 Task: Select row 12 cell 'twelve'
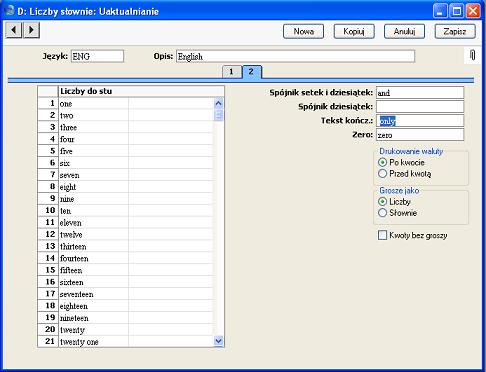(x=93, y=234)
